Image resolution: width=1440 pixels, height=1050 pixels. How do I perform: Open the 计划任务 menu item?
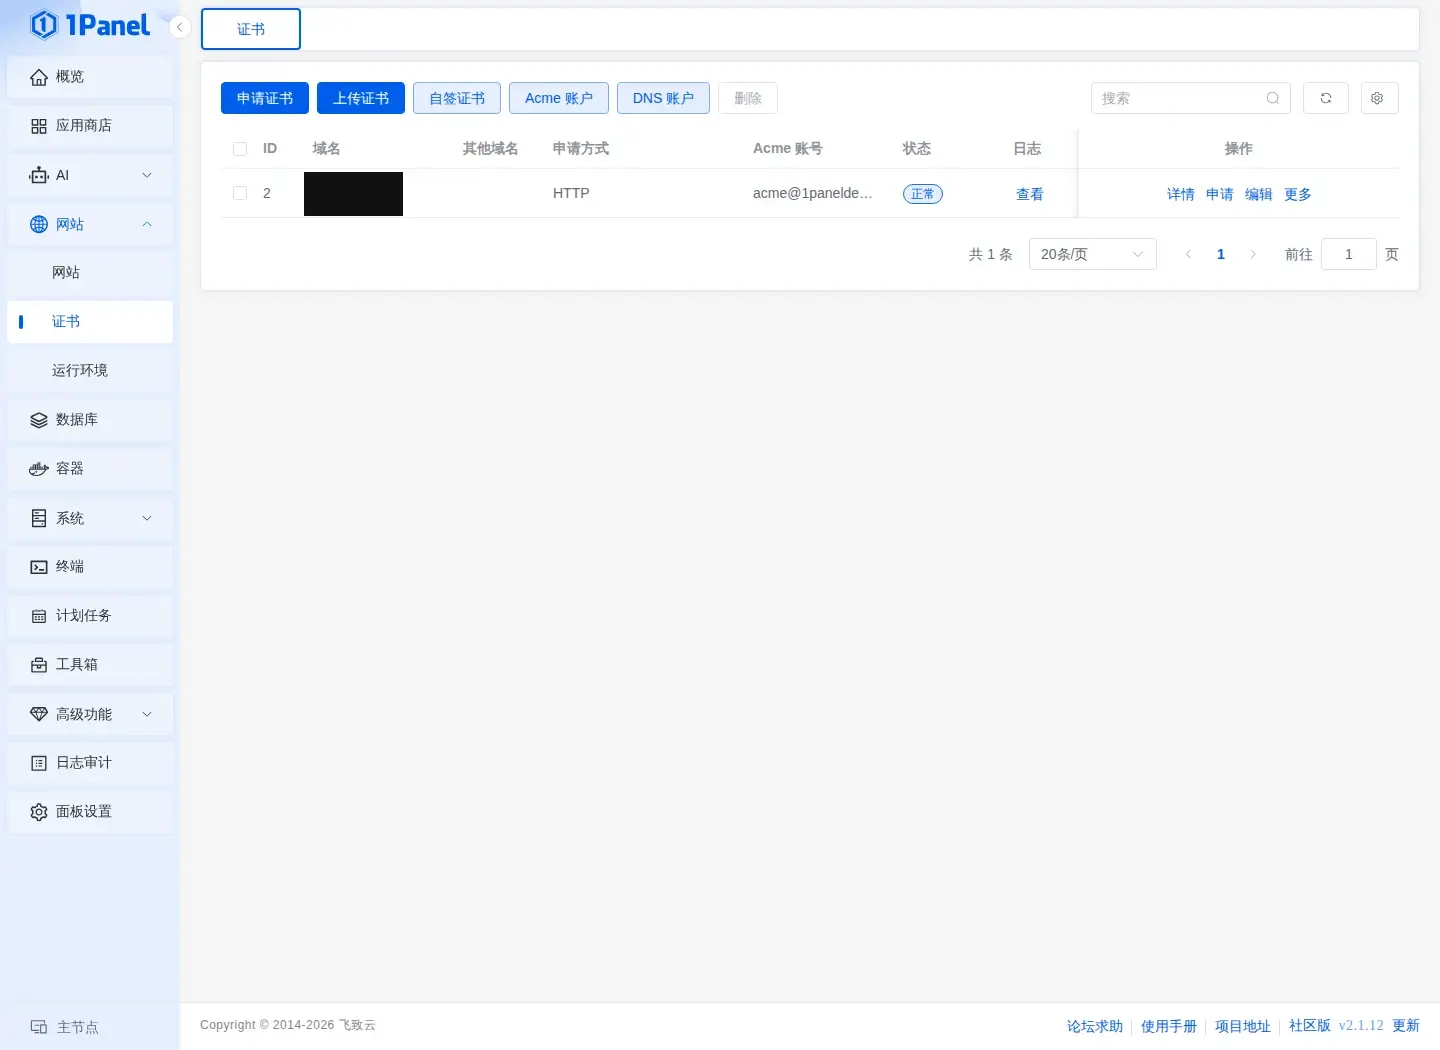click(90, 616)
